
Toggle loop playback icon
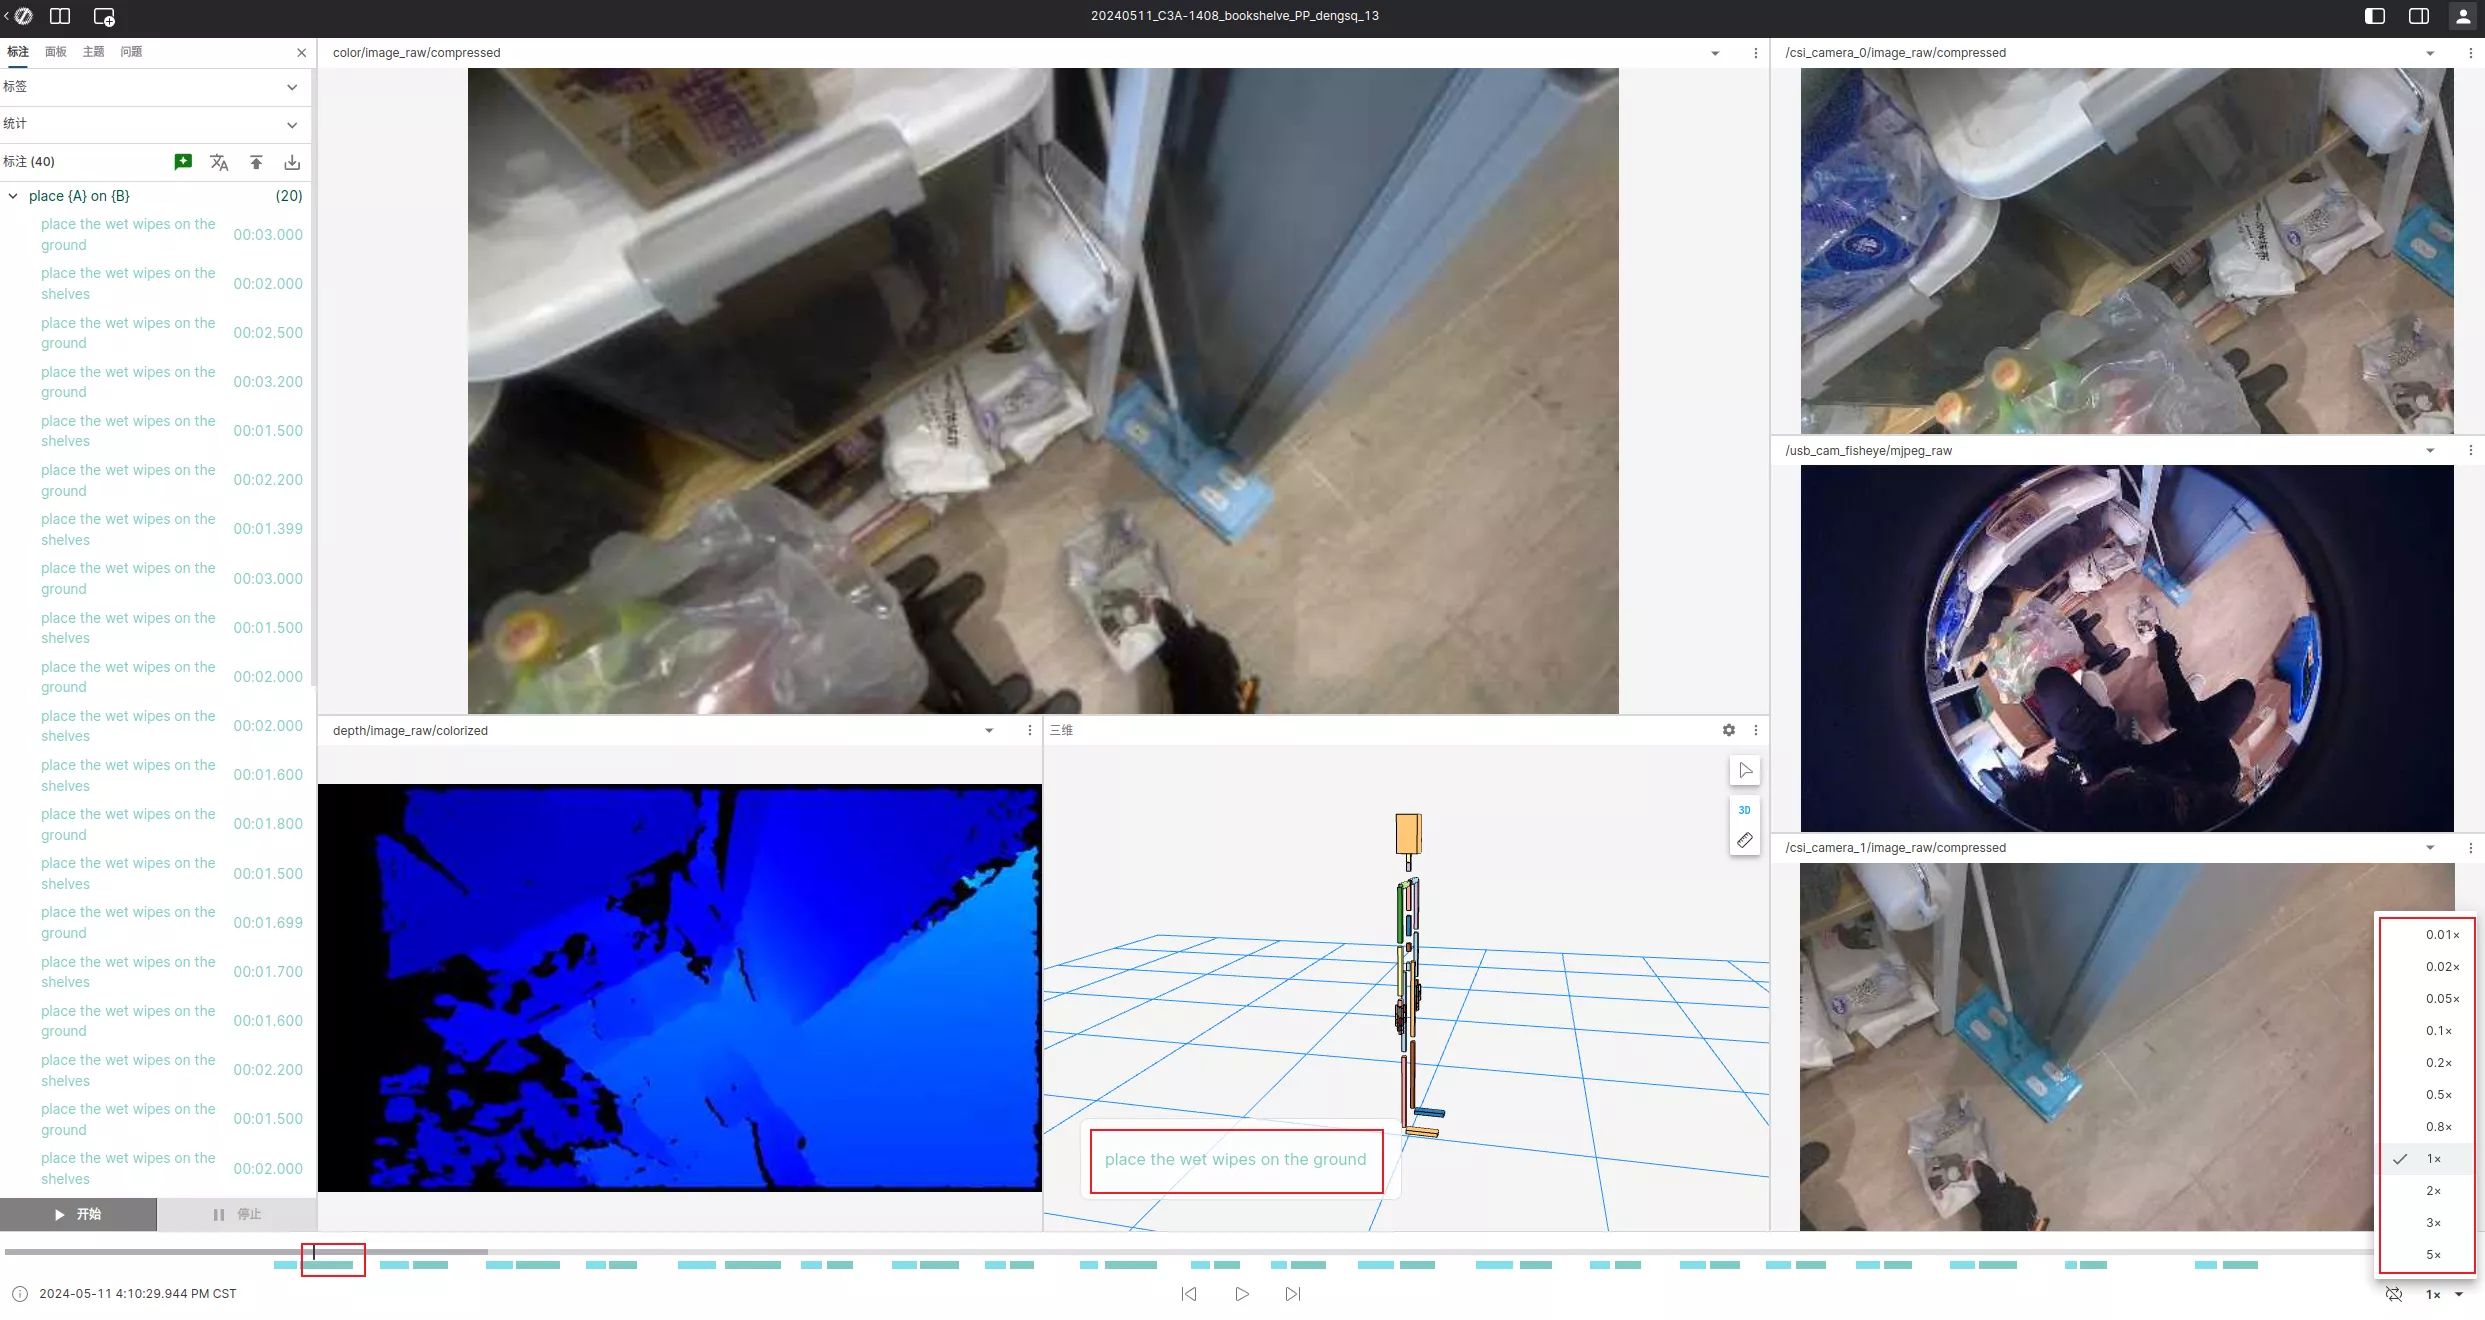(2394, 1294)
